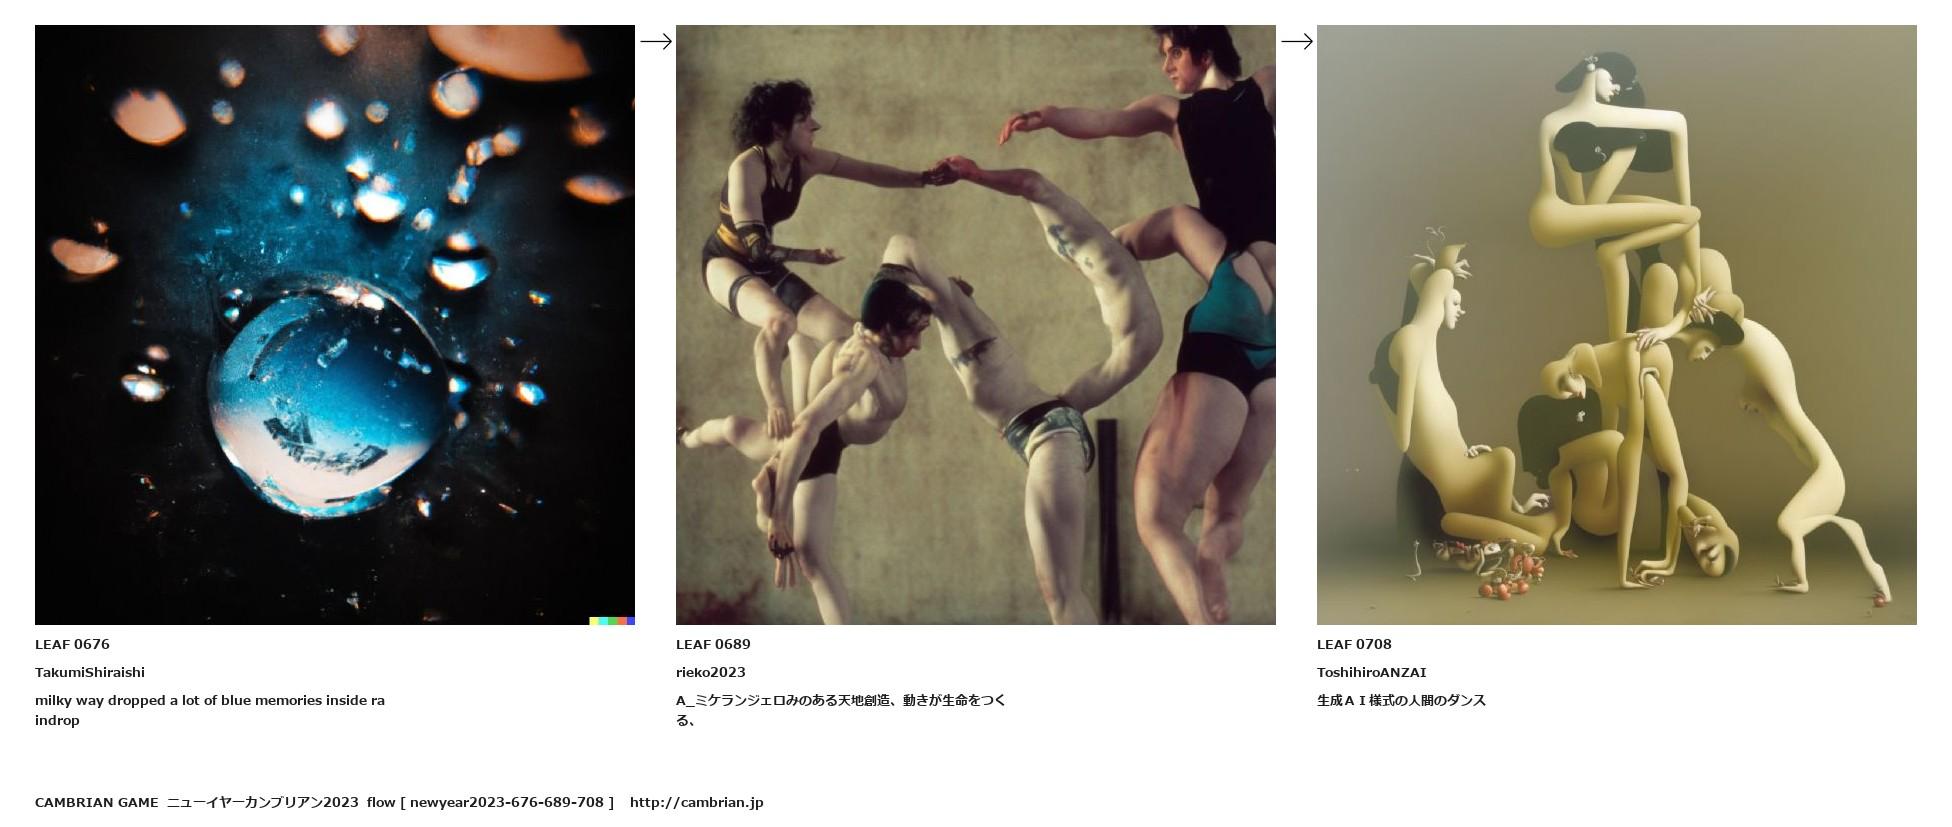The image size is (1952, 827).
Task: Click the LEAF 0708 label
Action: click(1354, 644)
